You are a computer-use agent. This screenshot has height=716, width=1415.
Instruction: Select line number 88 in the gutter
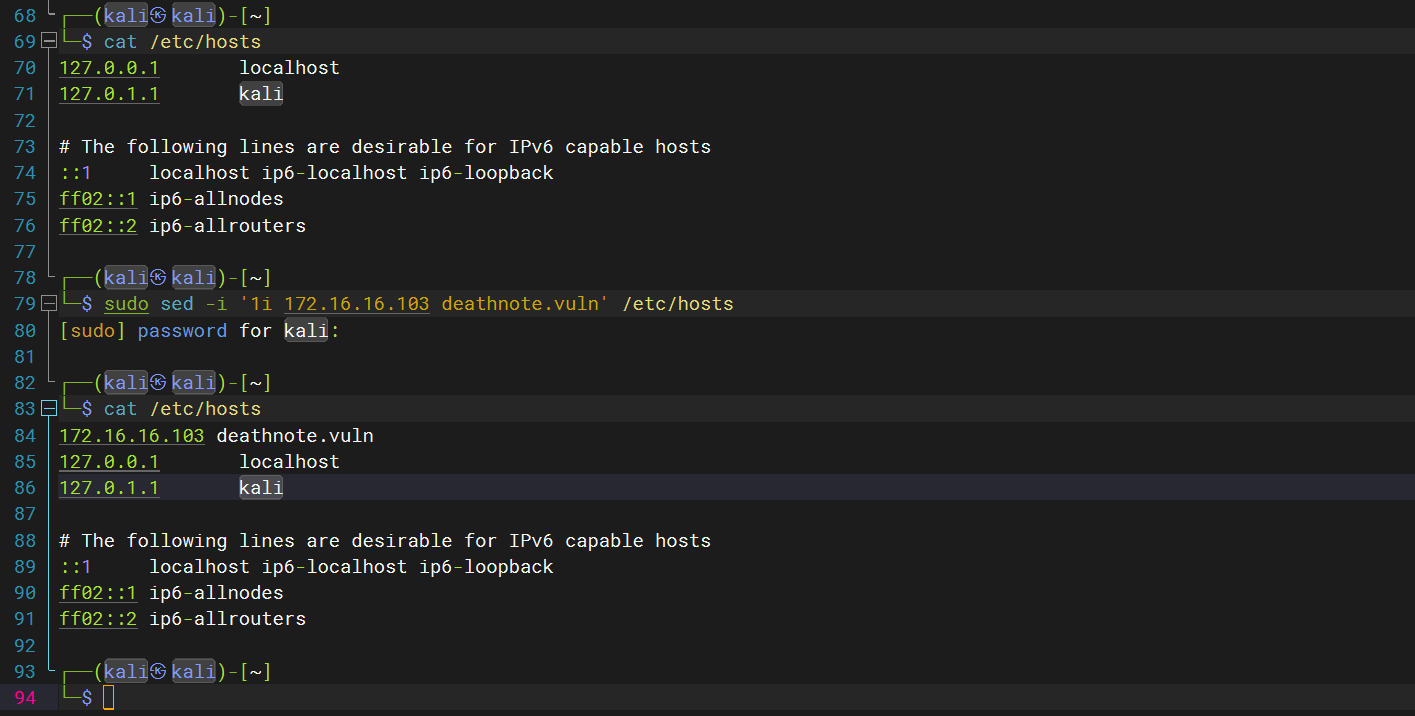point(24,541)
